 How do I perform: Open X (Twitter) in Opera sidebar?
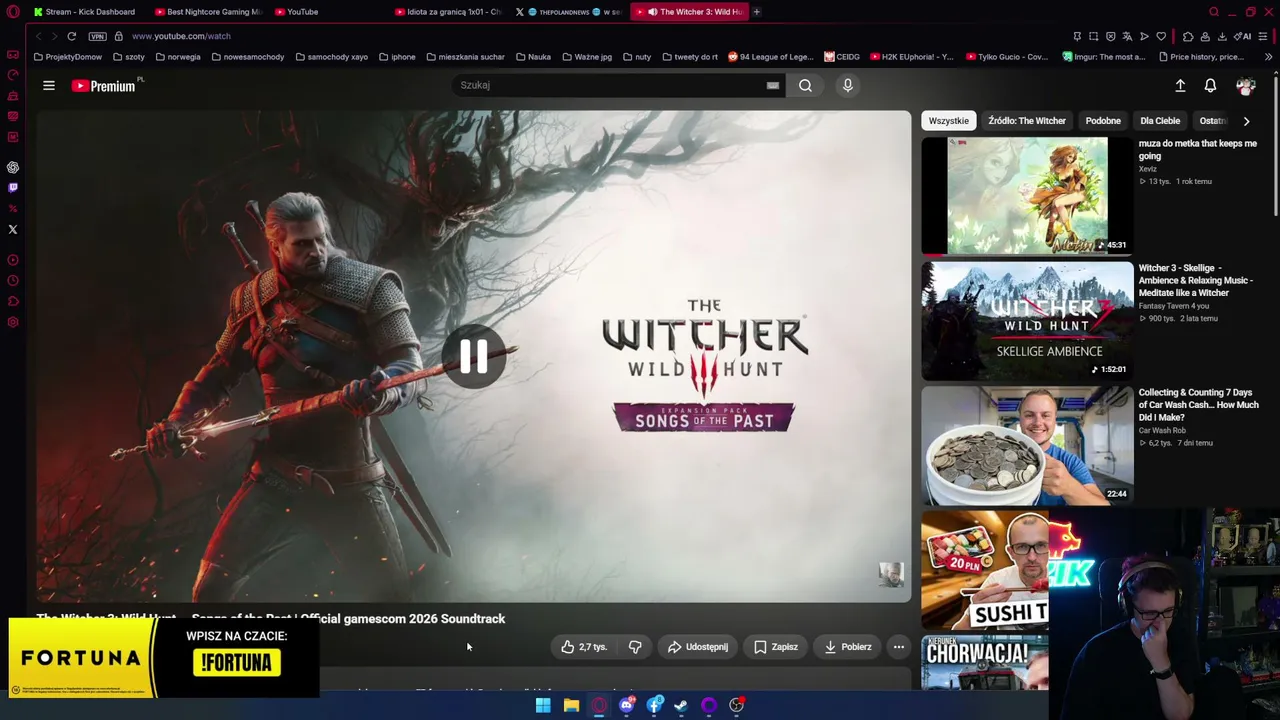pyautogui.click(x=13, y=230)
